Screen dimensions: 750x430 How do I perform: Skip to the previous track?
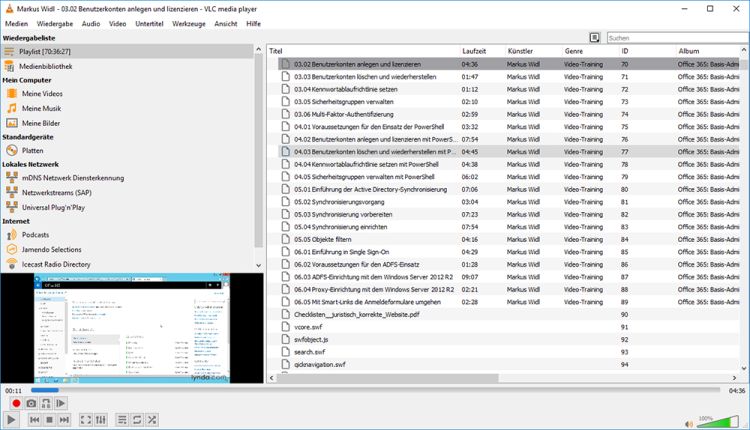pos(34,420)
